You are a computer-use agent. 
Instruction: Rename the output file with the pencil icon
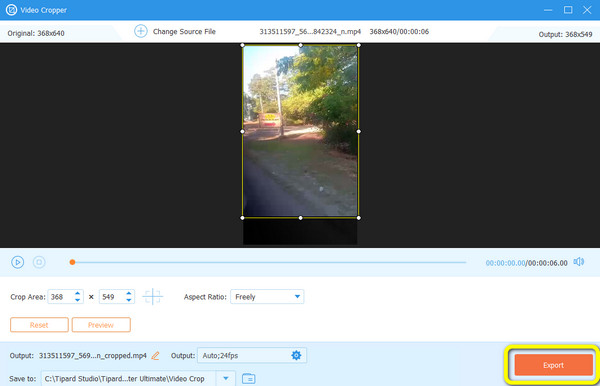(x=155, y=356)
